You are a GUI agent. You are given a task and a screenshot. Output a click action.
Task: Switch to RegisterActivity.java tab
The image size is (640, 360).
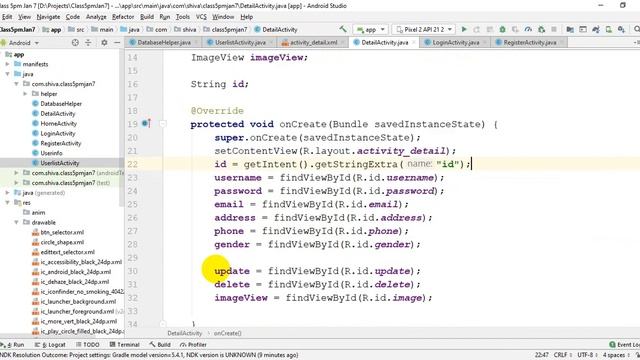pyautogui.click(x=530, y=42)
